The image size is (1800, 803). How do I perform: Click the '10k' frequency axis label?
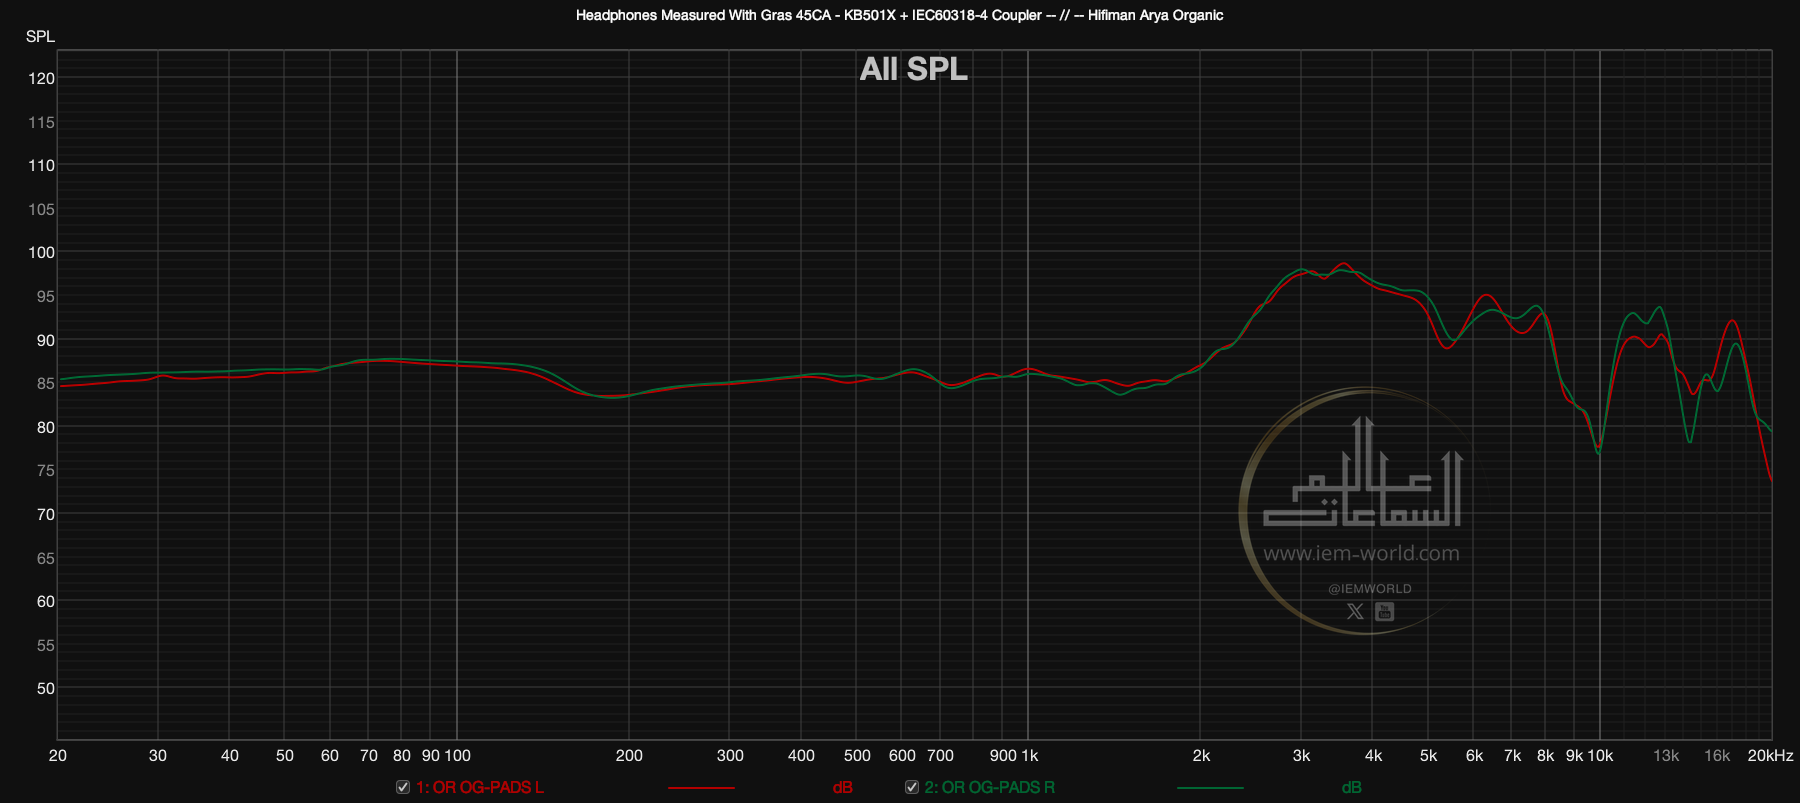pyautogui.click(x=1600, y=755)
